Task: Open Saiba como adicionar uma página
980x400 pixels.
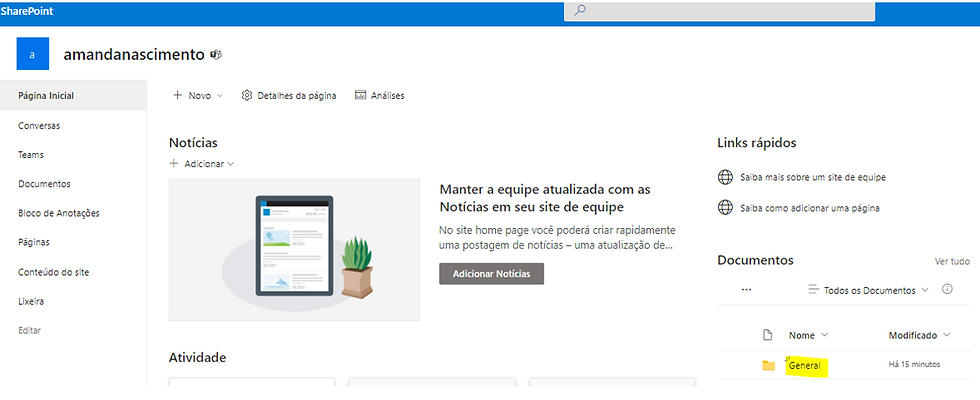Action: tap(809, 208)
